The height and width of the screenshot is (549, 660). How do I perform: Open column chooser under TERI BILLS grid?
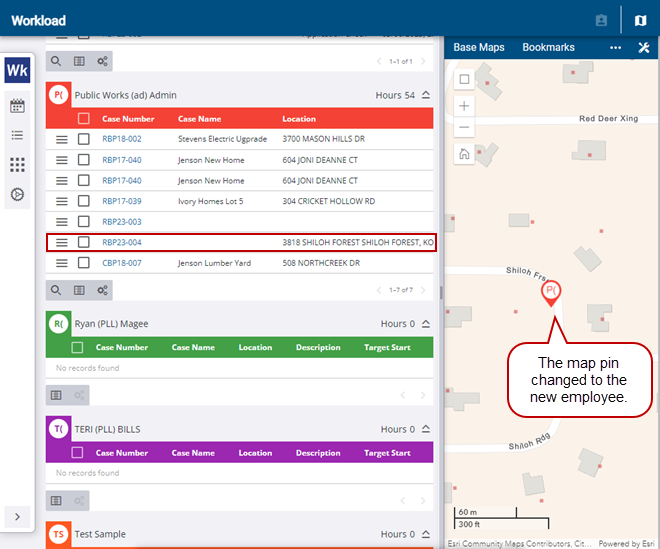(x=56, y=500)
